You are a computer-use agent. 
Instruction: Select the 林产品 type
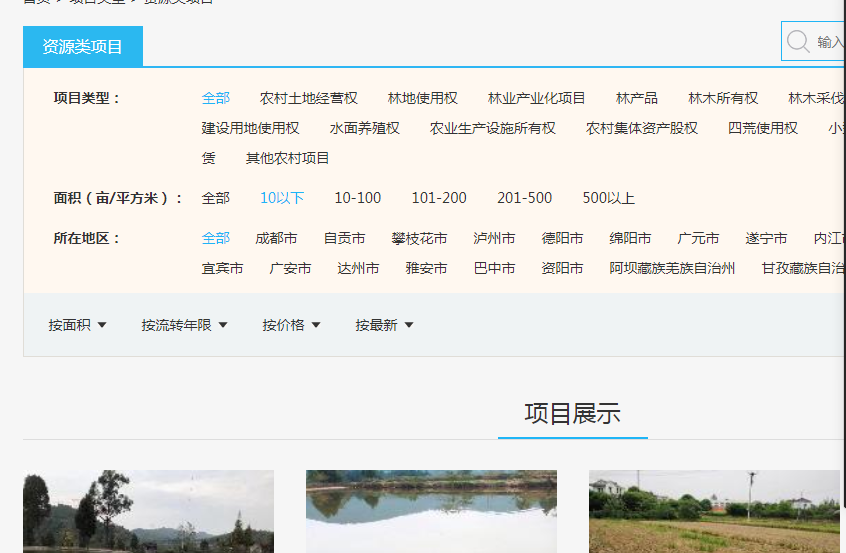coord(637,98)
